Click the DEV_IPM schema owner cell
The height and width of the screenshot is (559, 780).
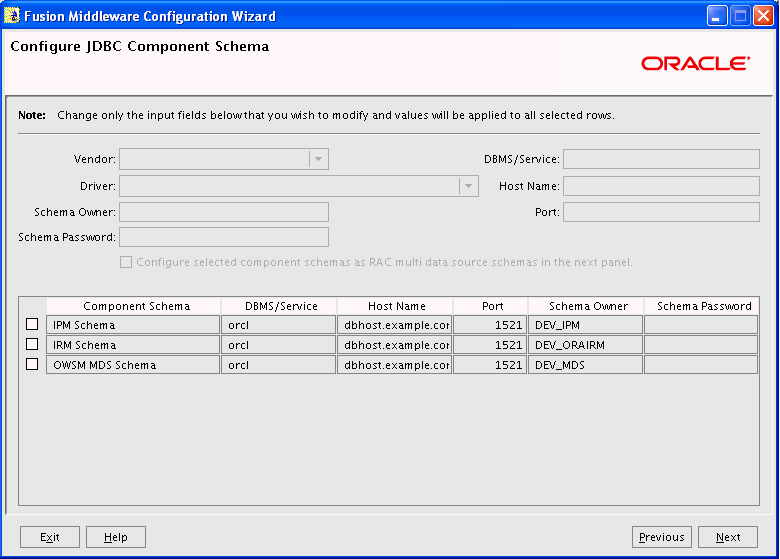click(x=585, y=325)
